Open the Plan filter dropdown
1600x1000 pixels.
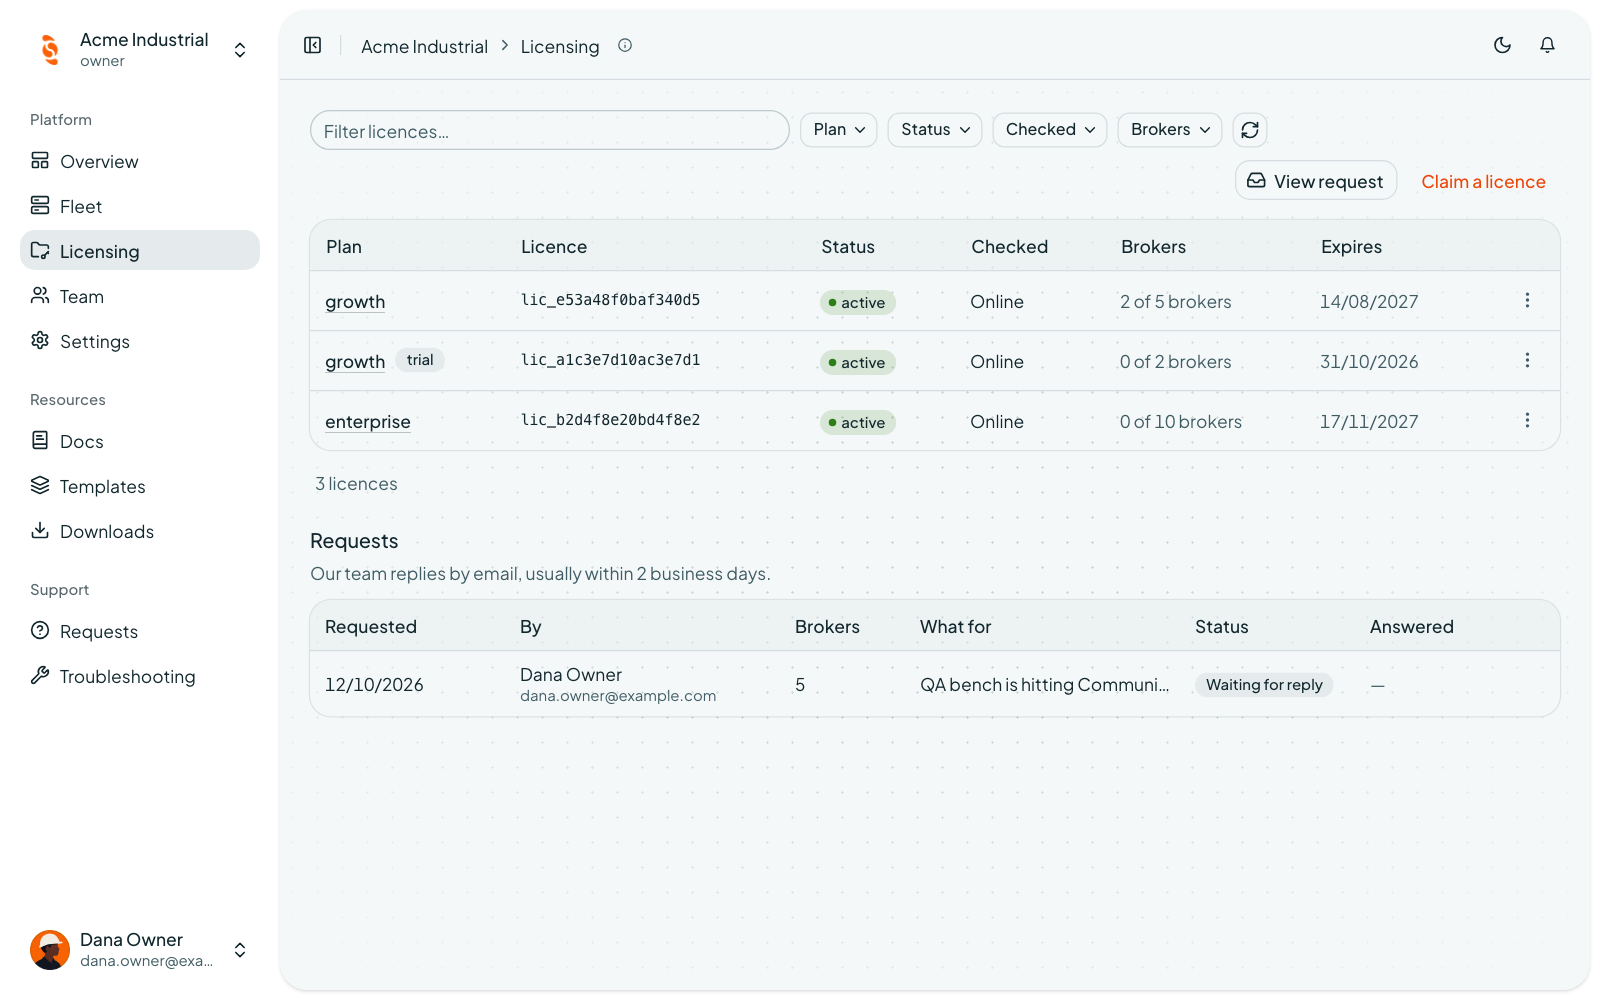pyautogui.click(x=839, y=130)
